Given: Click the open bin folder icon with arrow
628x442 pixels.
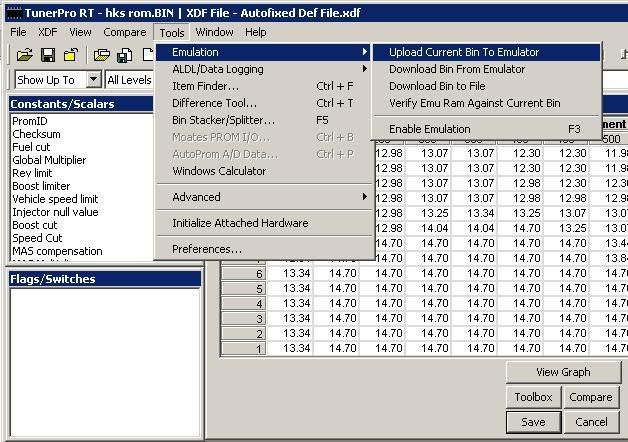Looking at the screenshot, I should click(x=24, y=54).
